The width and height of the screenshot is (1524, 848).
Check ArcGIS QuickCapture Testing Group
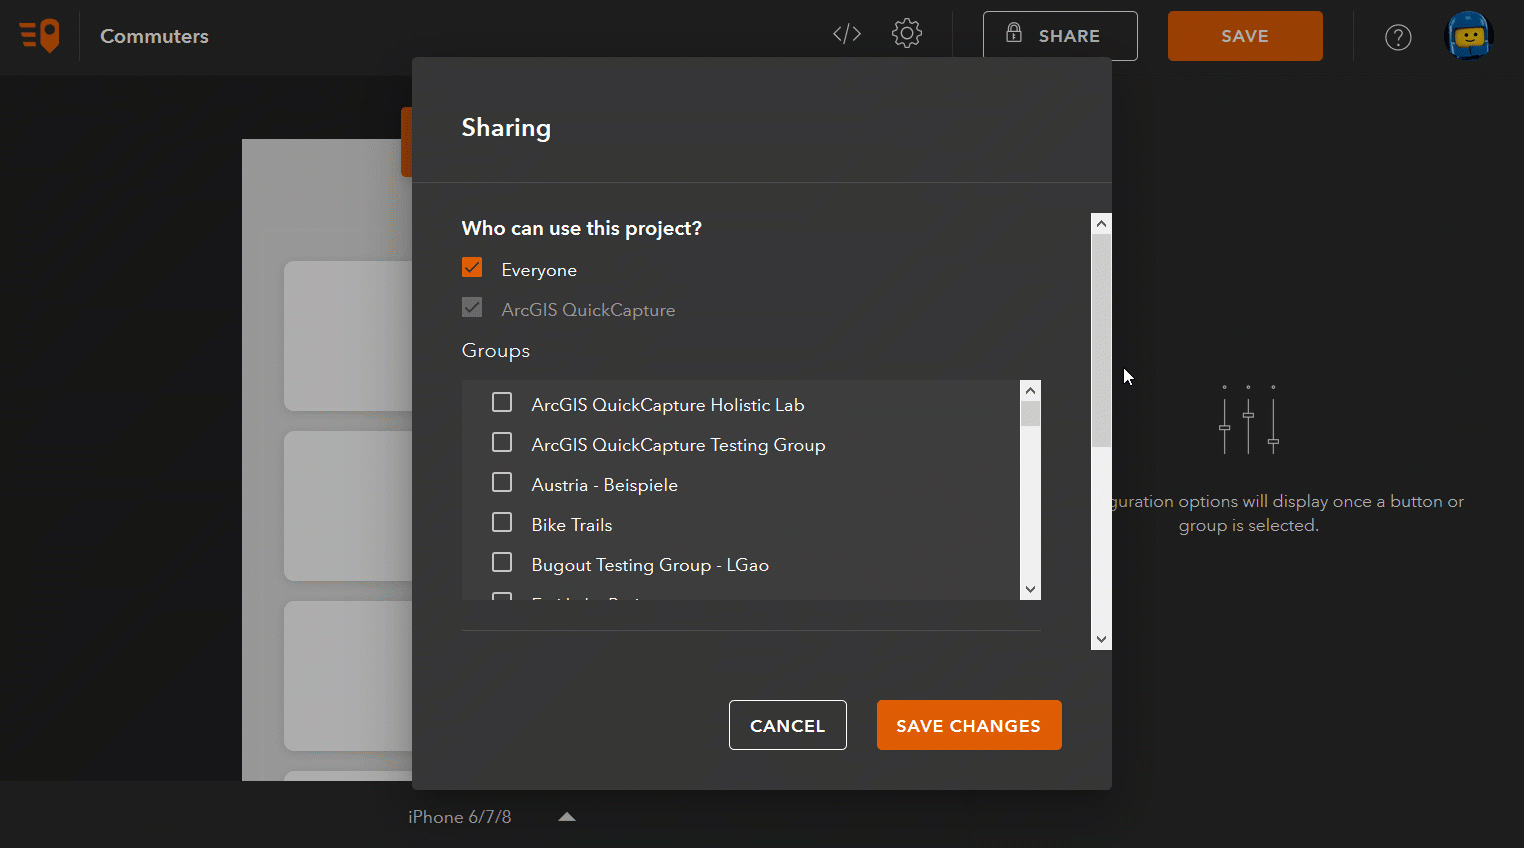coord(502,442)
